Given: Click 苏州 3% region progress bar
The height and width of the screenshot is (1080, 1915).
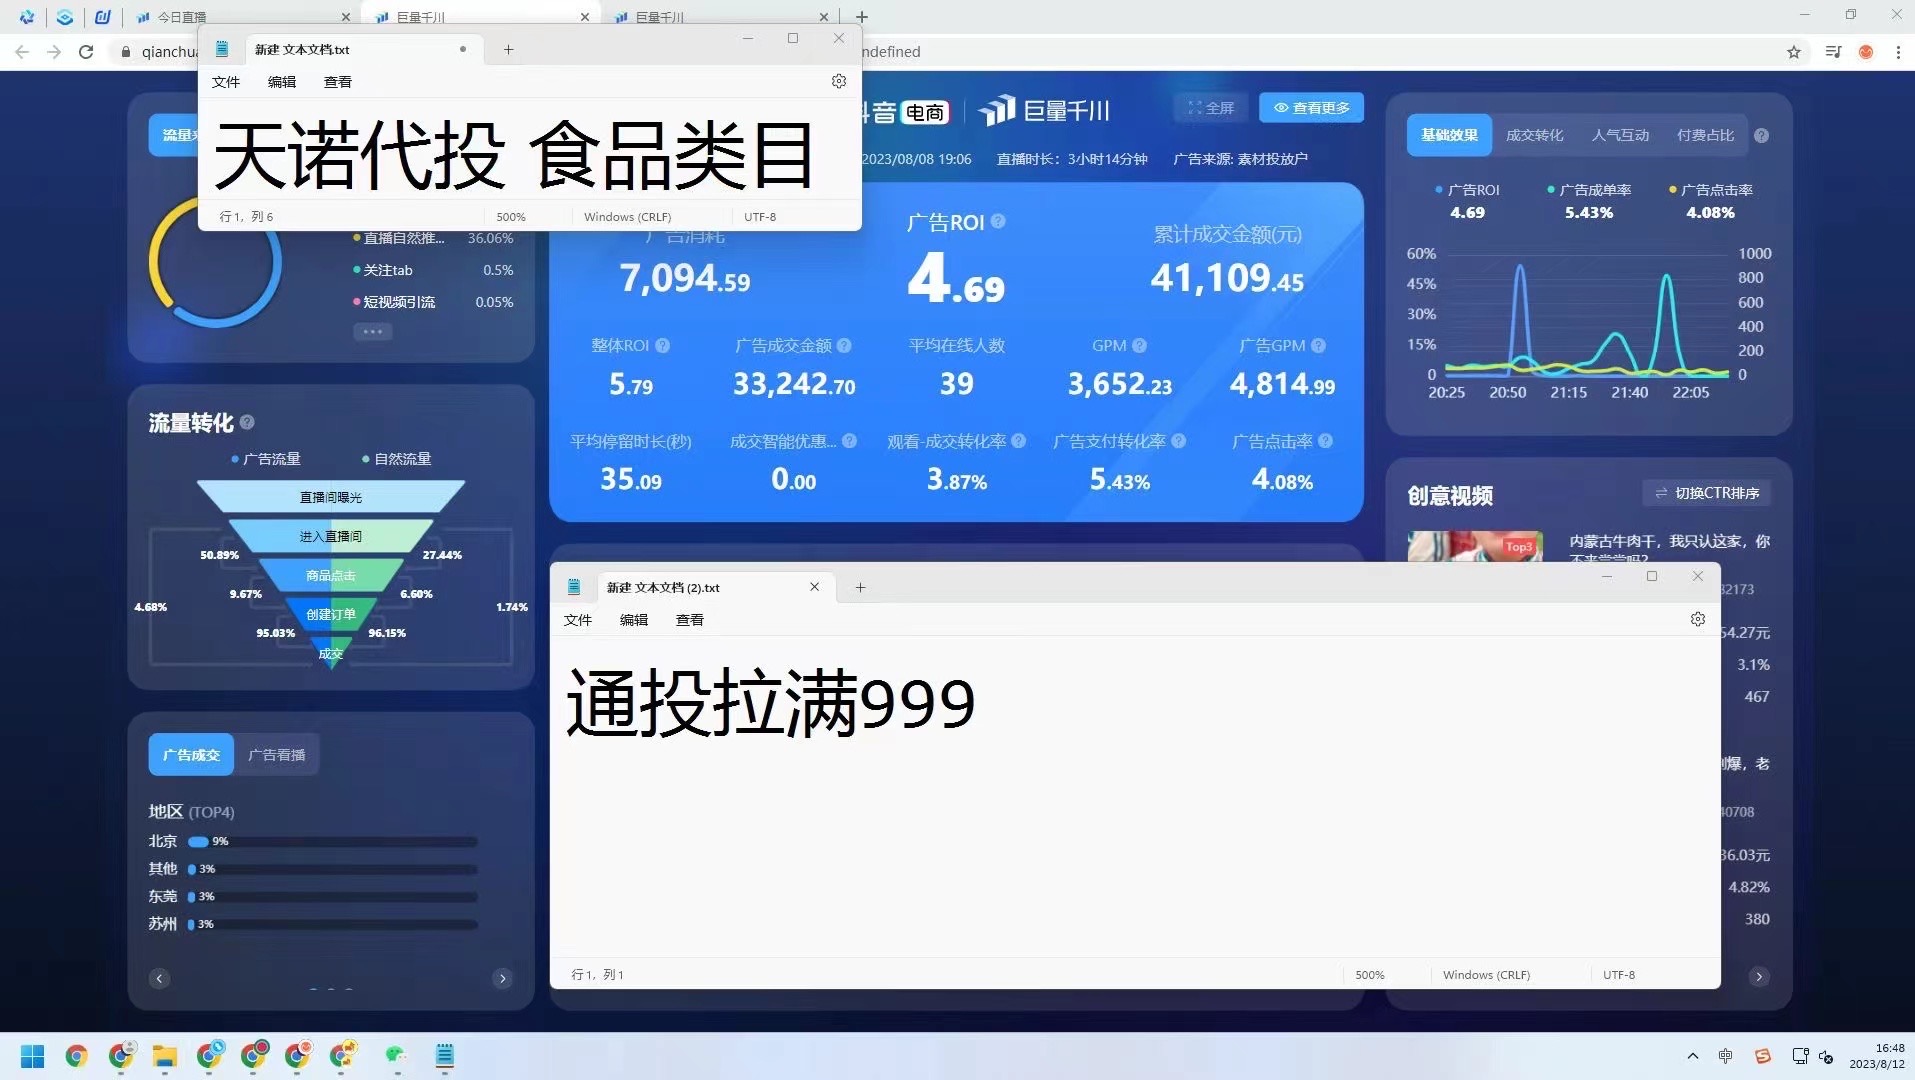Looking at the screenshot, I should point(333,925).
